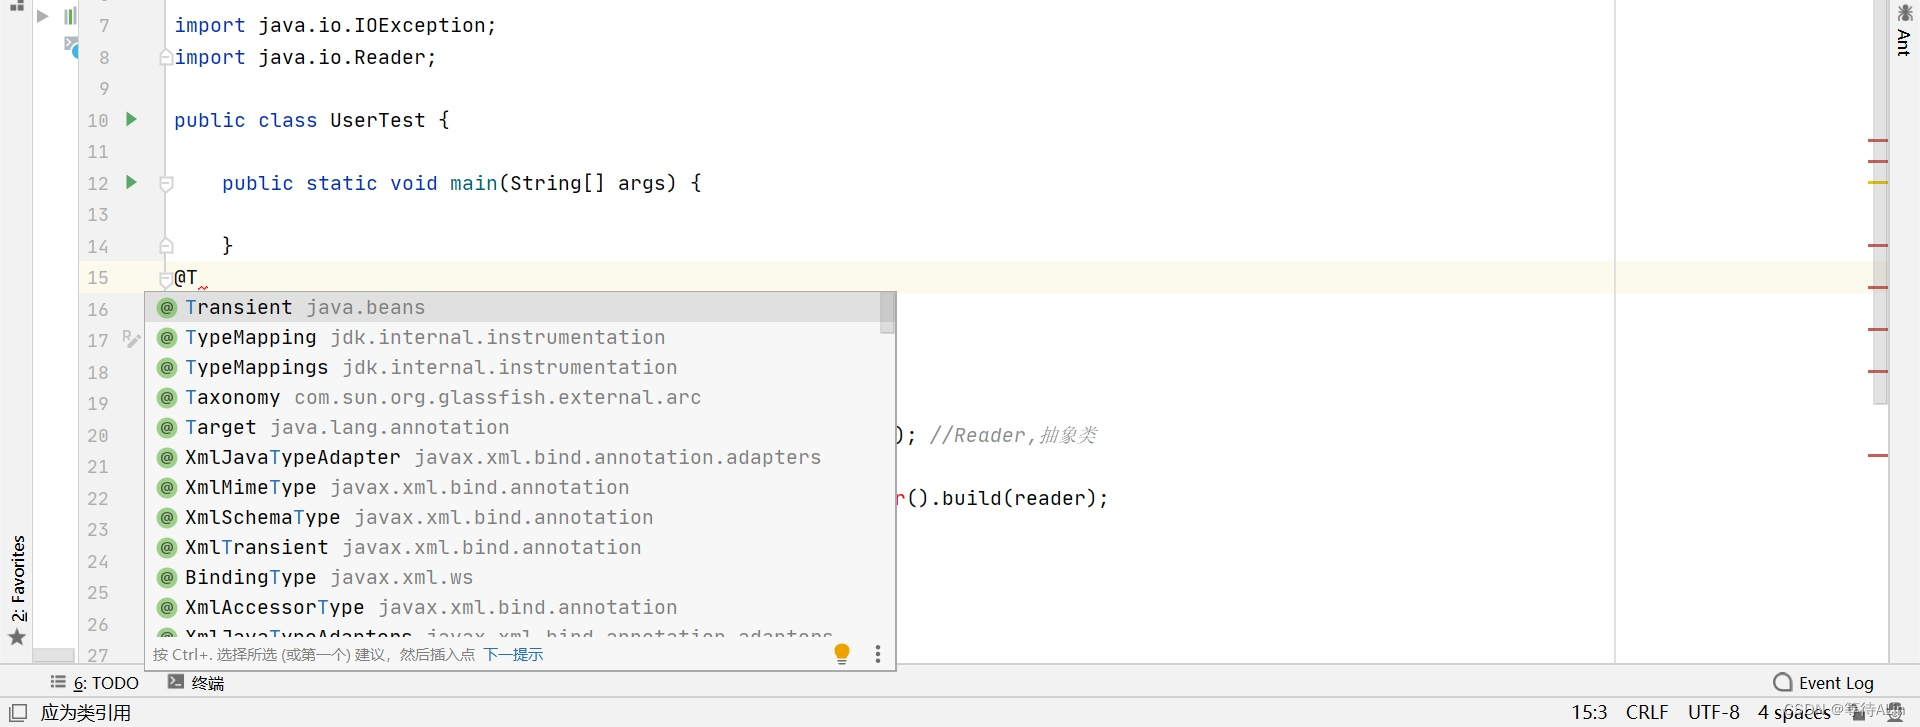The width and height of the screenshot is (1920, 727).
Task: Pick XmlJavaTypeAdapter completion entry
Action: (513, 457)
